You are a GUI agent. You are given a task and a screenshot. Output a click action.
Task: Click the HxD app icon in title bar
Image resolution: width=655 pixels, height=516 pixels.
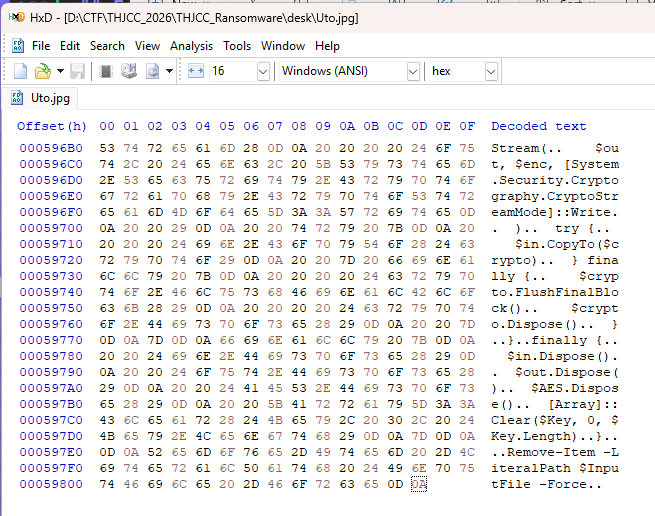[x=17, y=18]
